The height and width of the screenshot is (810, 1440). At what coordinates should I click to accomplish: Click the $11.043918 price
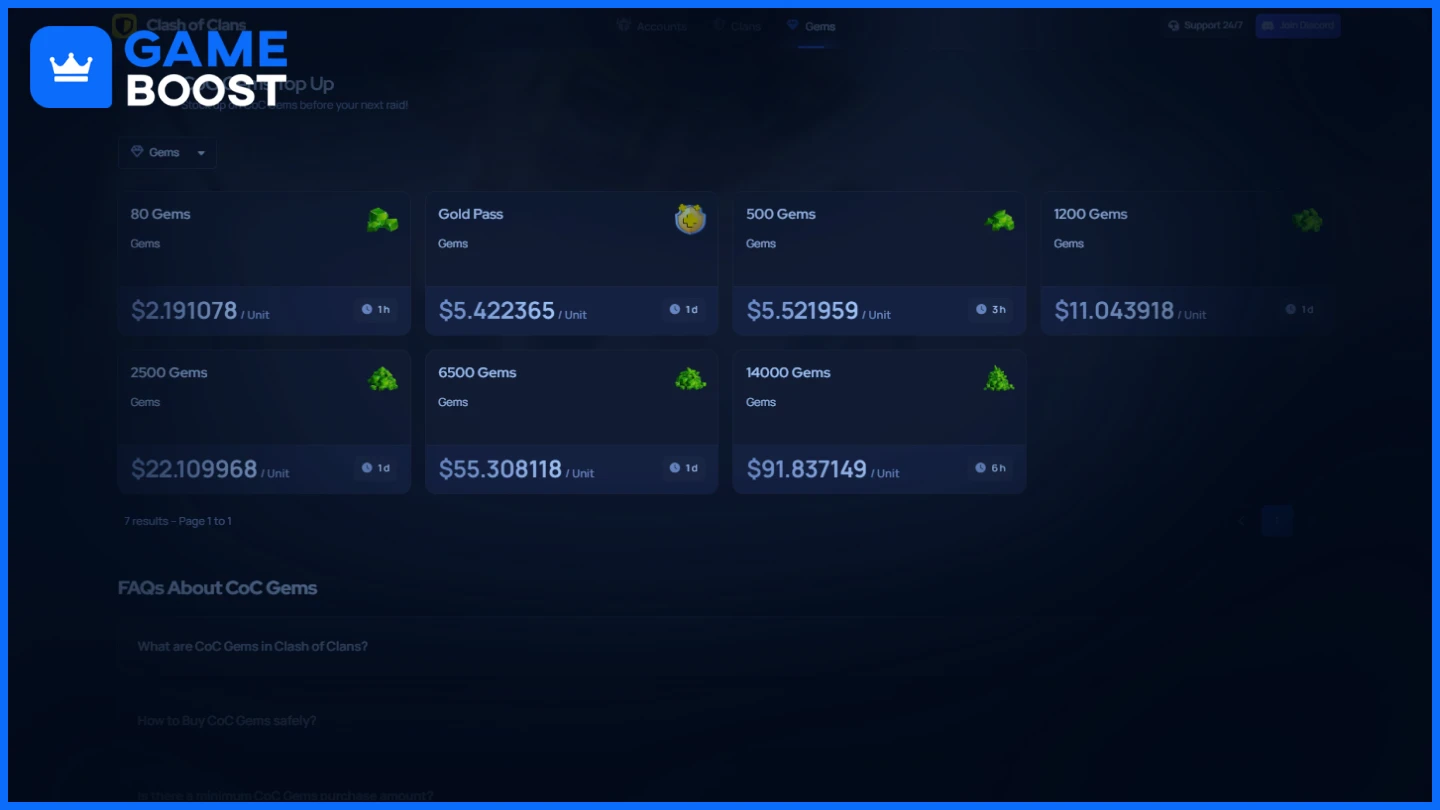point(1114,311)
